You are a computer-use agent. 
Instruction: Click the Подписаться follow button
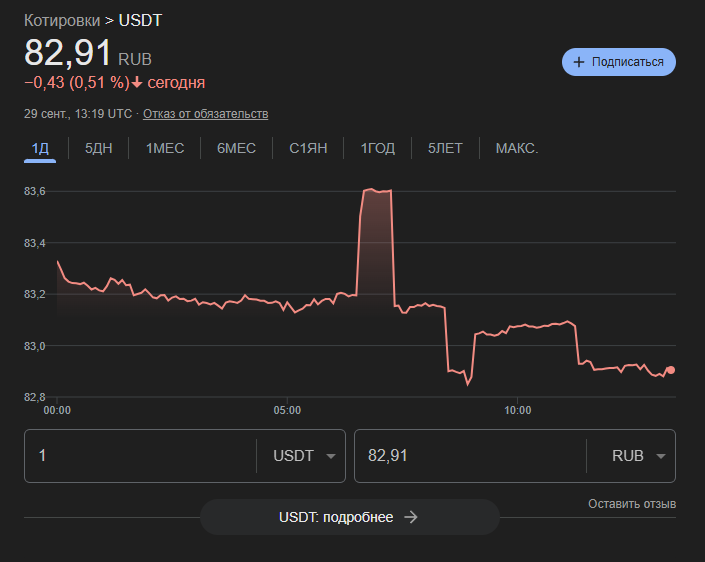pos(619,62)
